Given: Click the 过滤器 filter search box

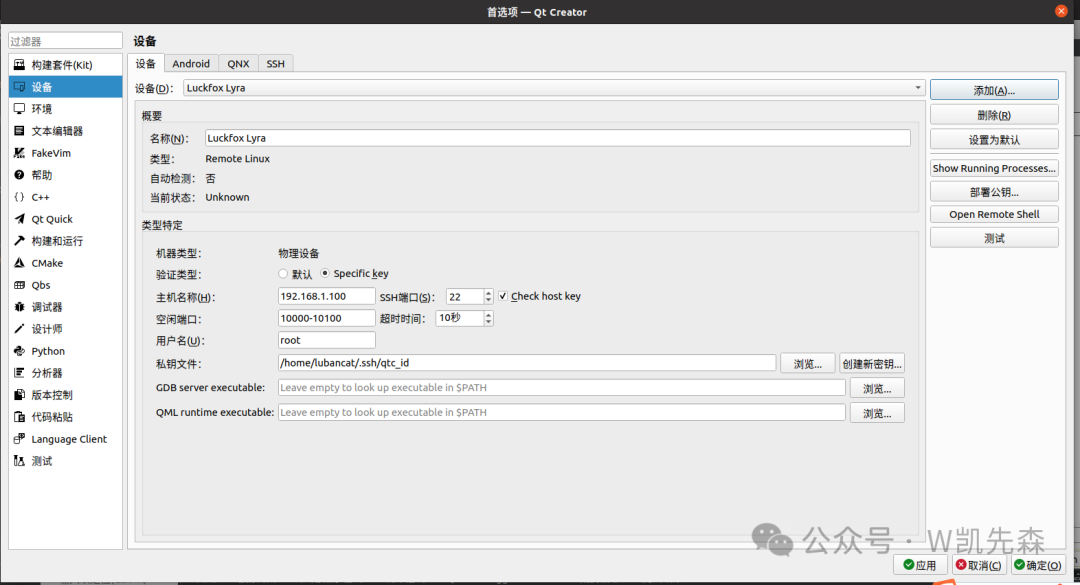Looking at the screenshot, I should [x=63, y=41].
